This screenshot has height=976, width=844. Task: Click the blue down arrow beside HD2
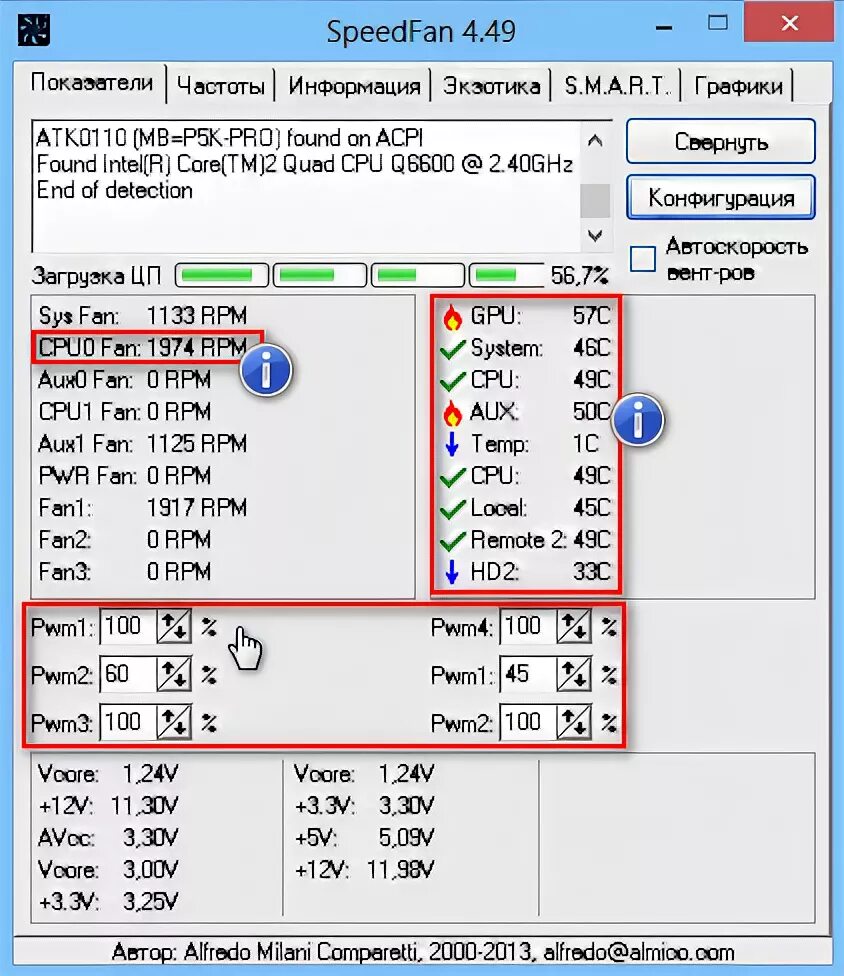tap(452, 573)
